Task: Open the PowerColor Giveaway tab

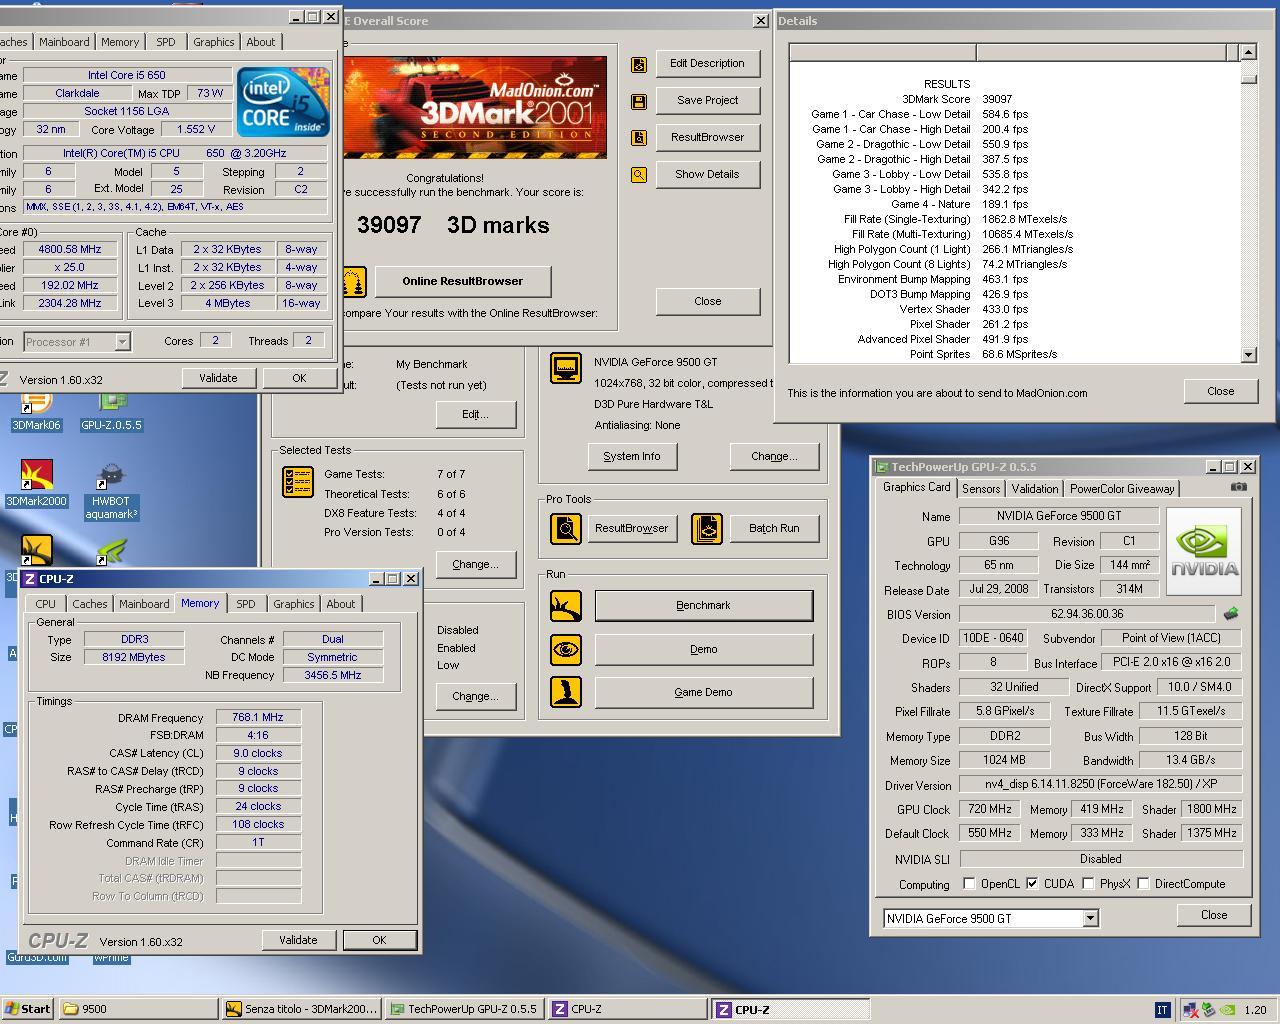Action: tap(1122, 489)
